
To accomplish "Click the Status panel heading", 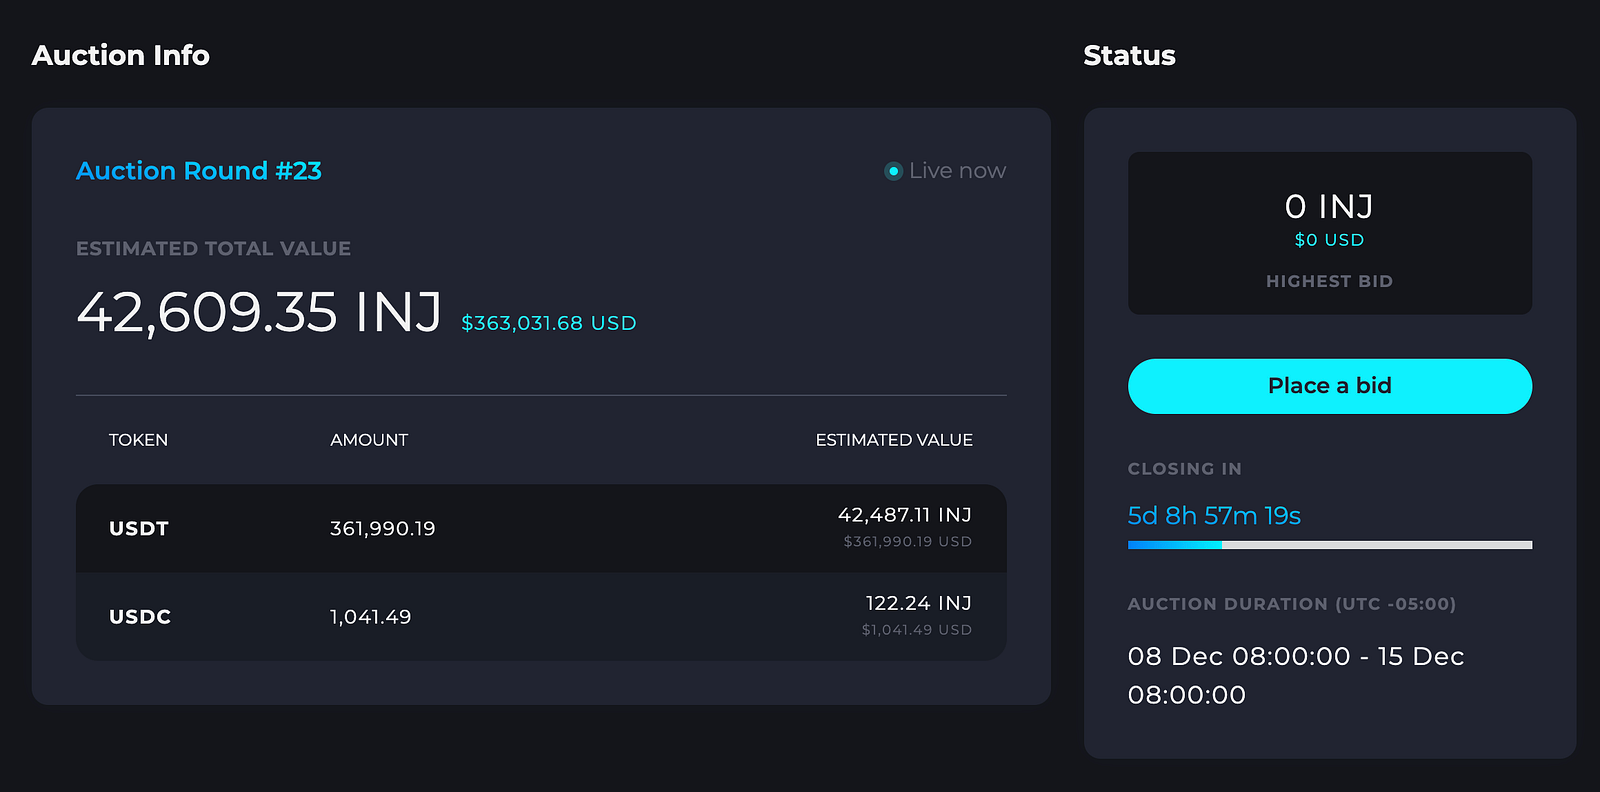I will pyautogui.click(x=1129, y=55).
